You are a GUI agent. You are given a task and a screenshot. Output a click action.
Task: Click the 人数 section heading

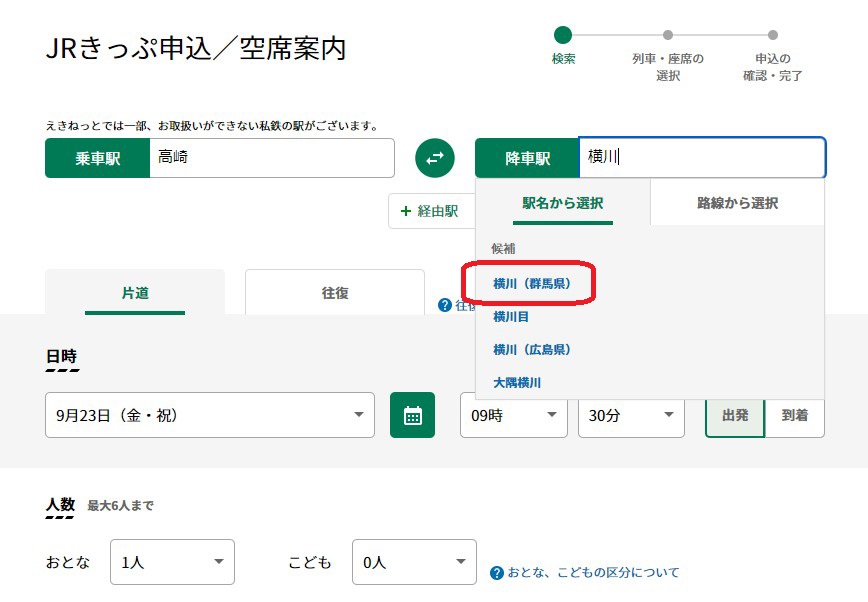click(x=60, y=505)
